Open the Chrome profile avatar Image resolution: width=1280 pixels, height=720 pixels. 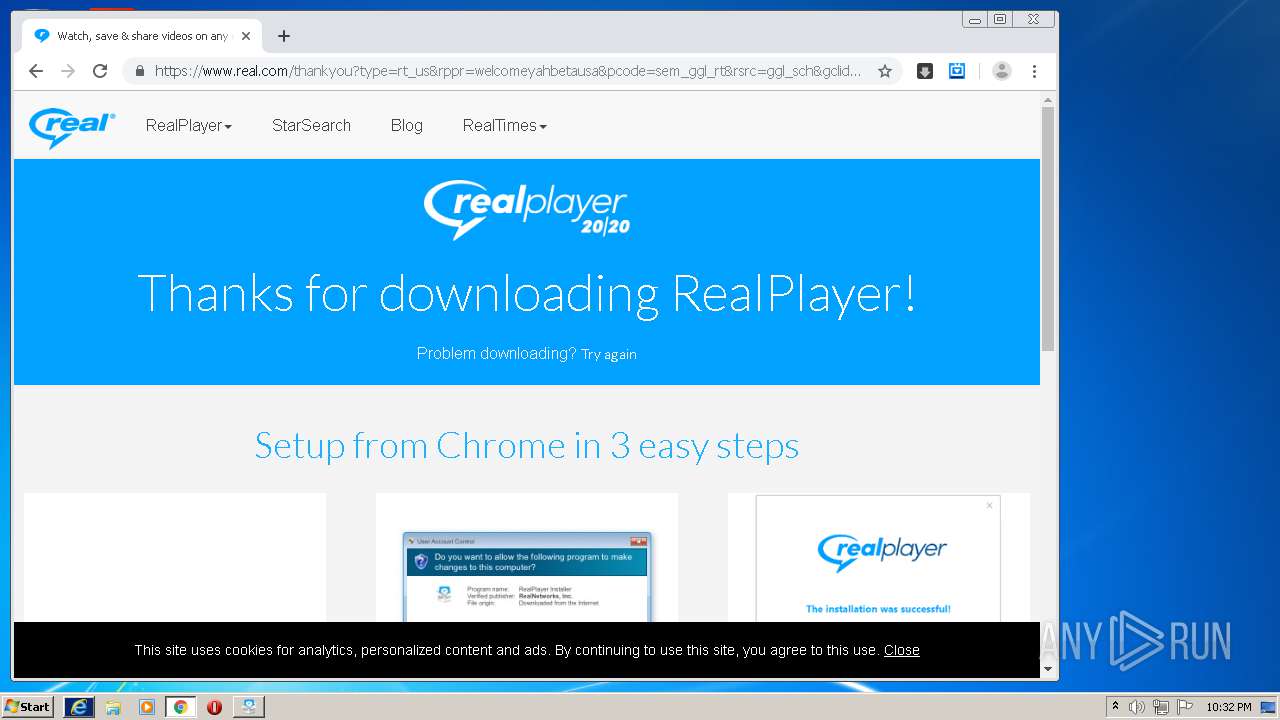[1002, 71]
